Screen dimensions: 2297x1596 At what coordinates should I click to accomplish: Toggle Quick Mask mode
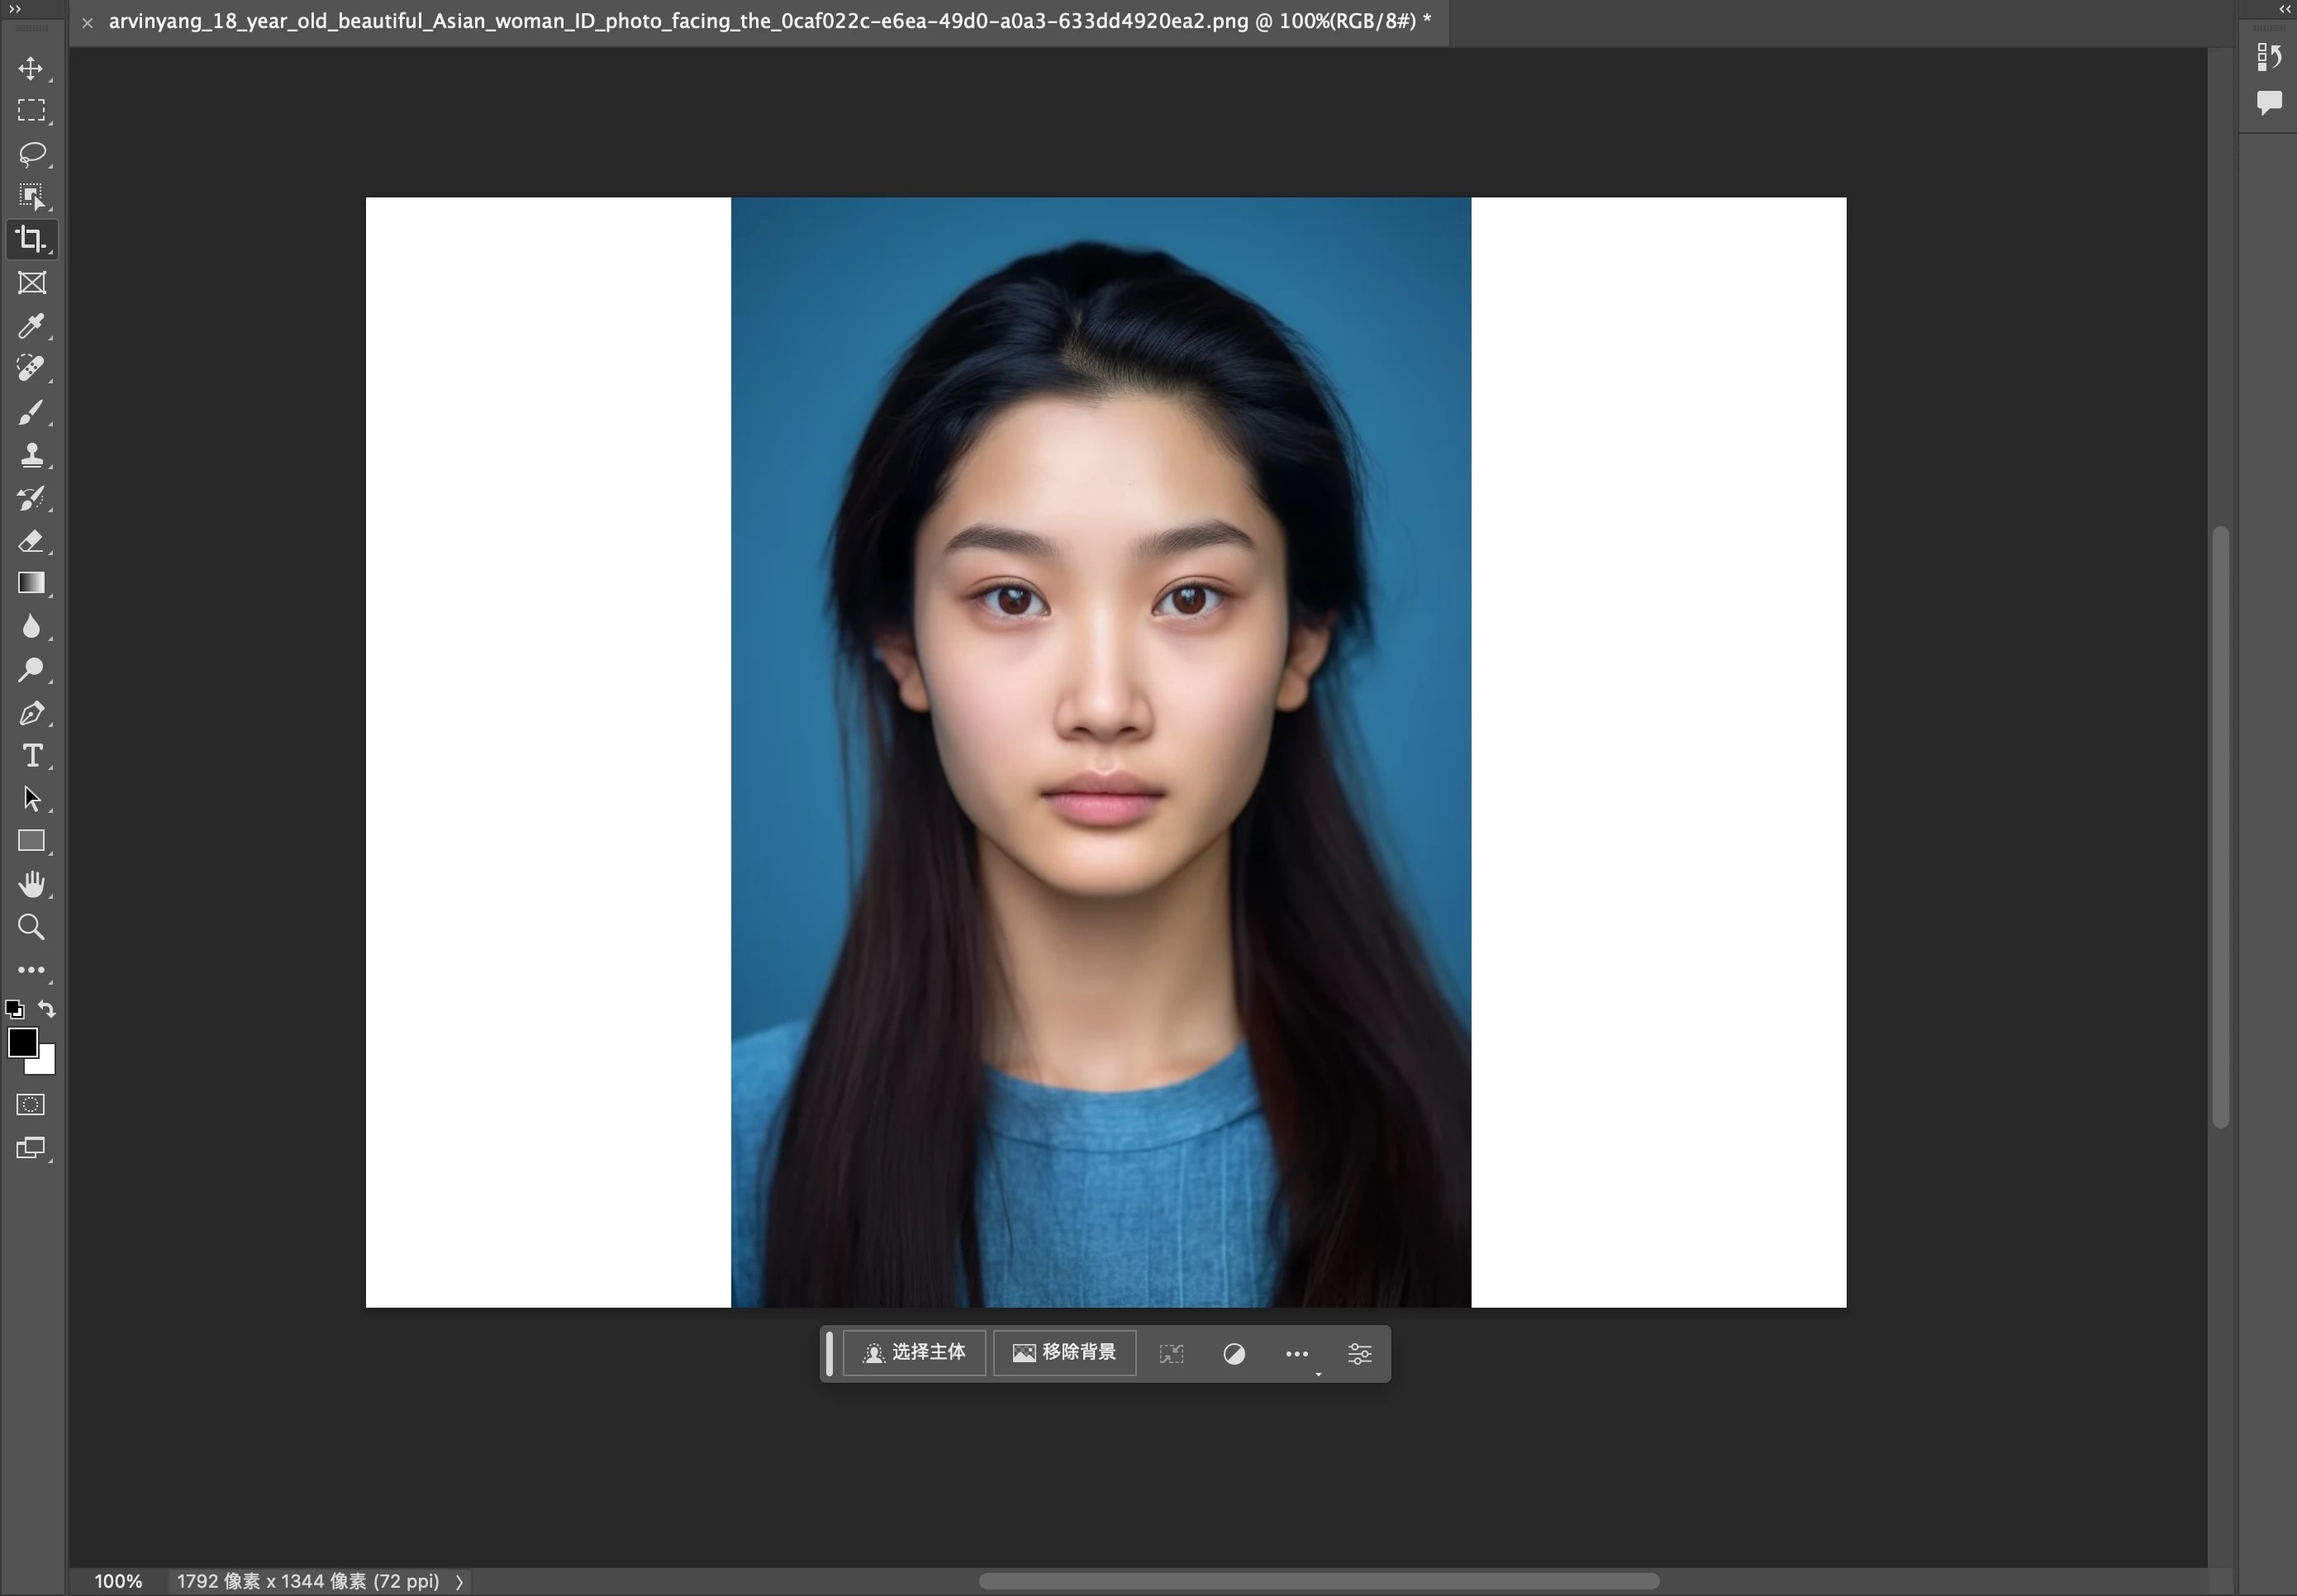(30, 1103)
